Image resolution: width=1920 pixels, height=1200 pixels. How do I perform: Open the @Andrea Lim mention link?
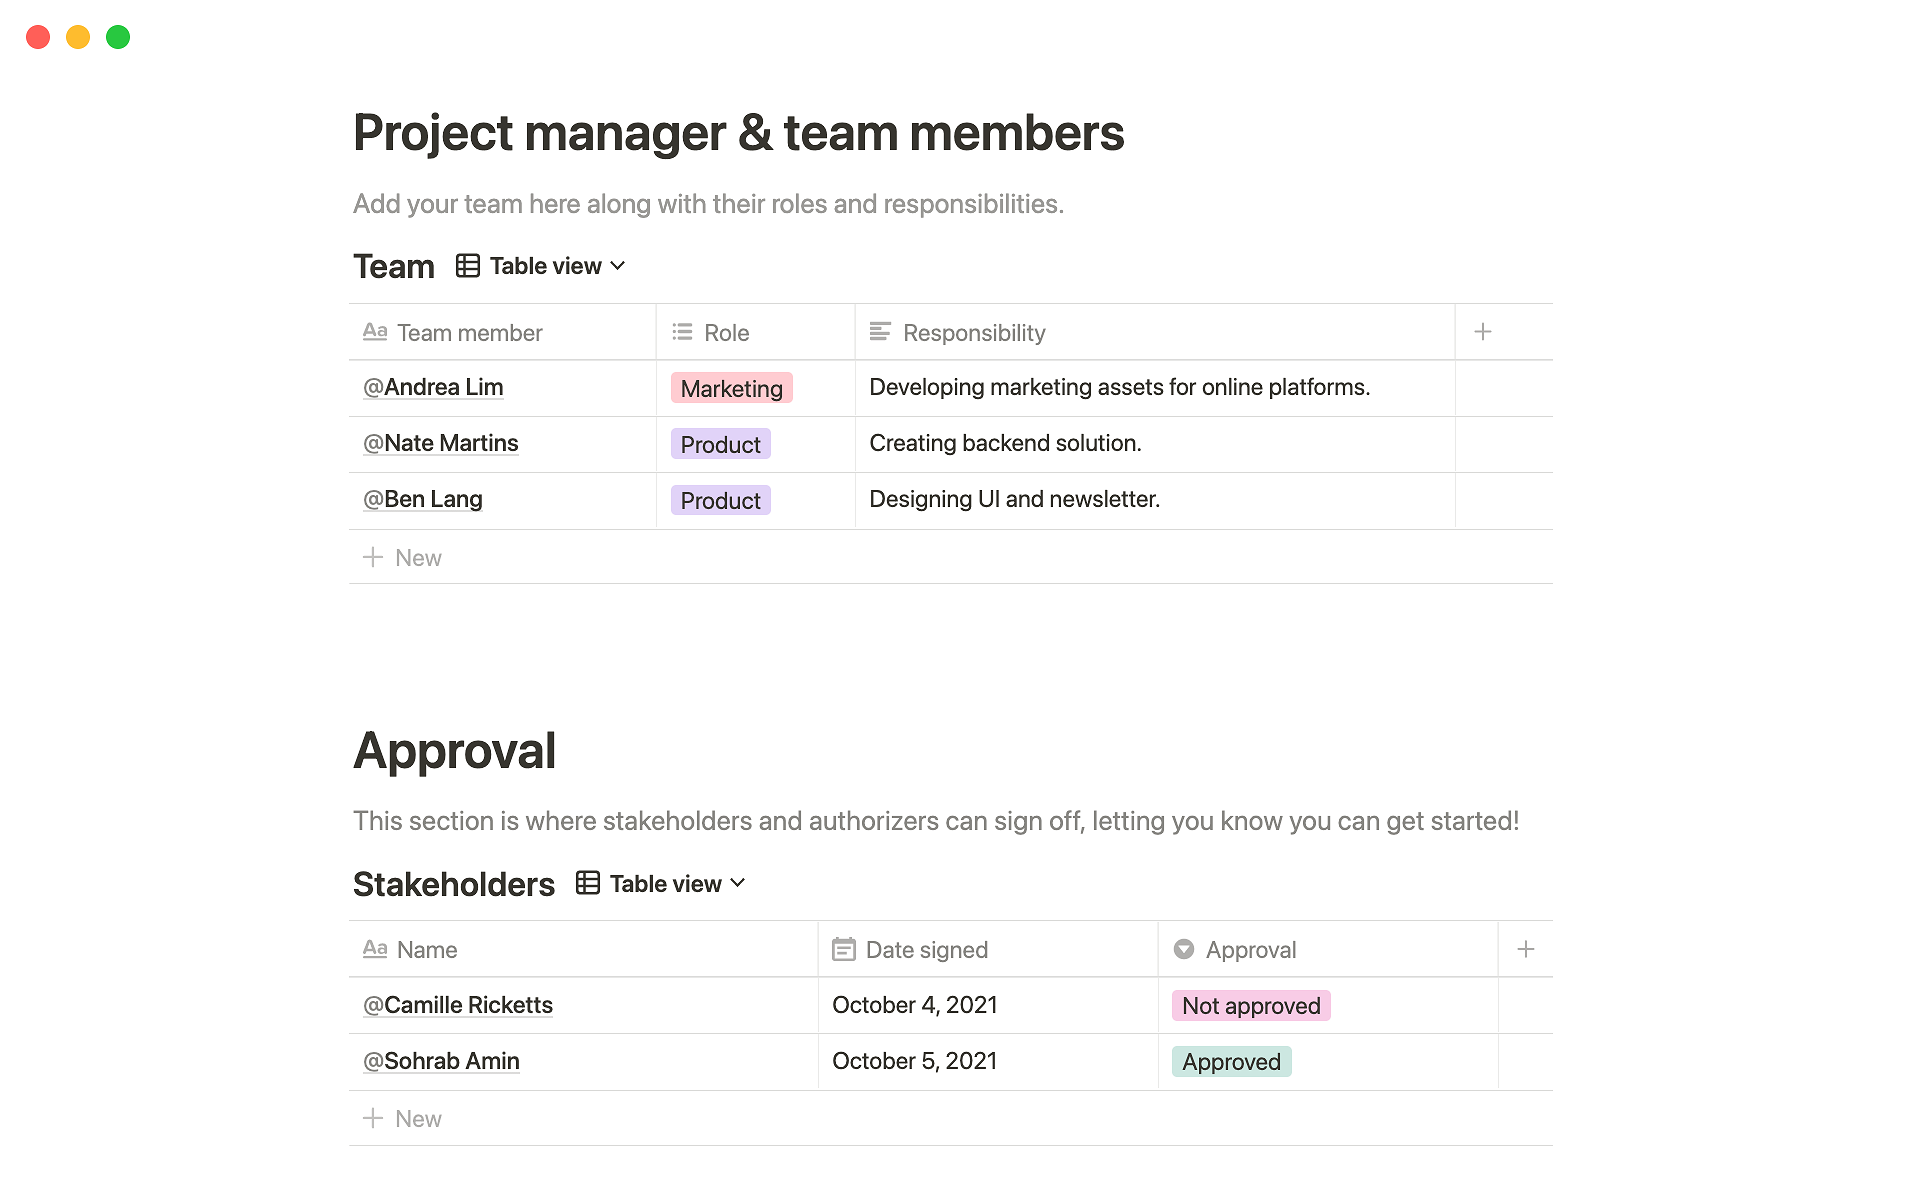click(433, 387)
